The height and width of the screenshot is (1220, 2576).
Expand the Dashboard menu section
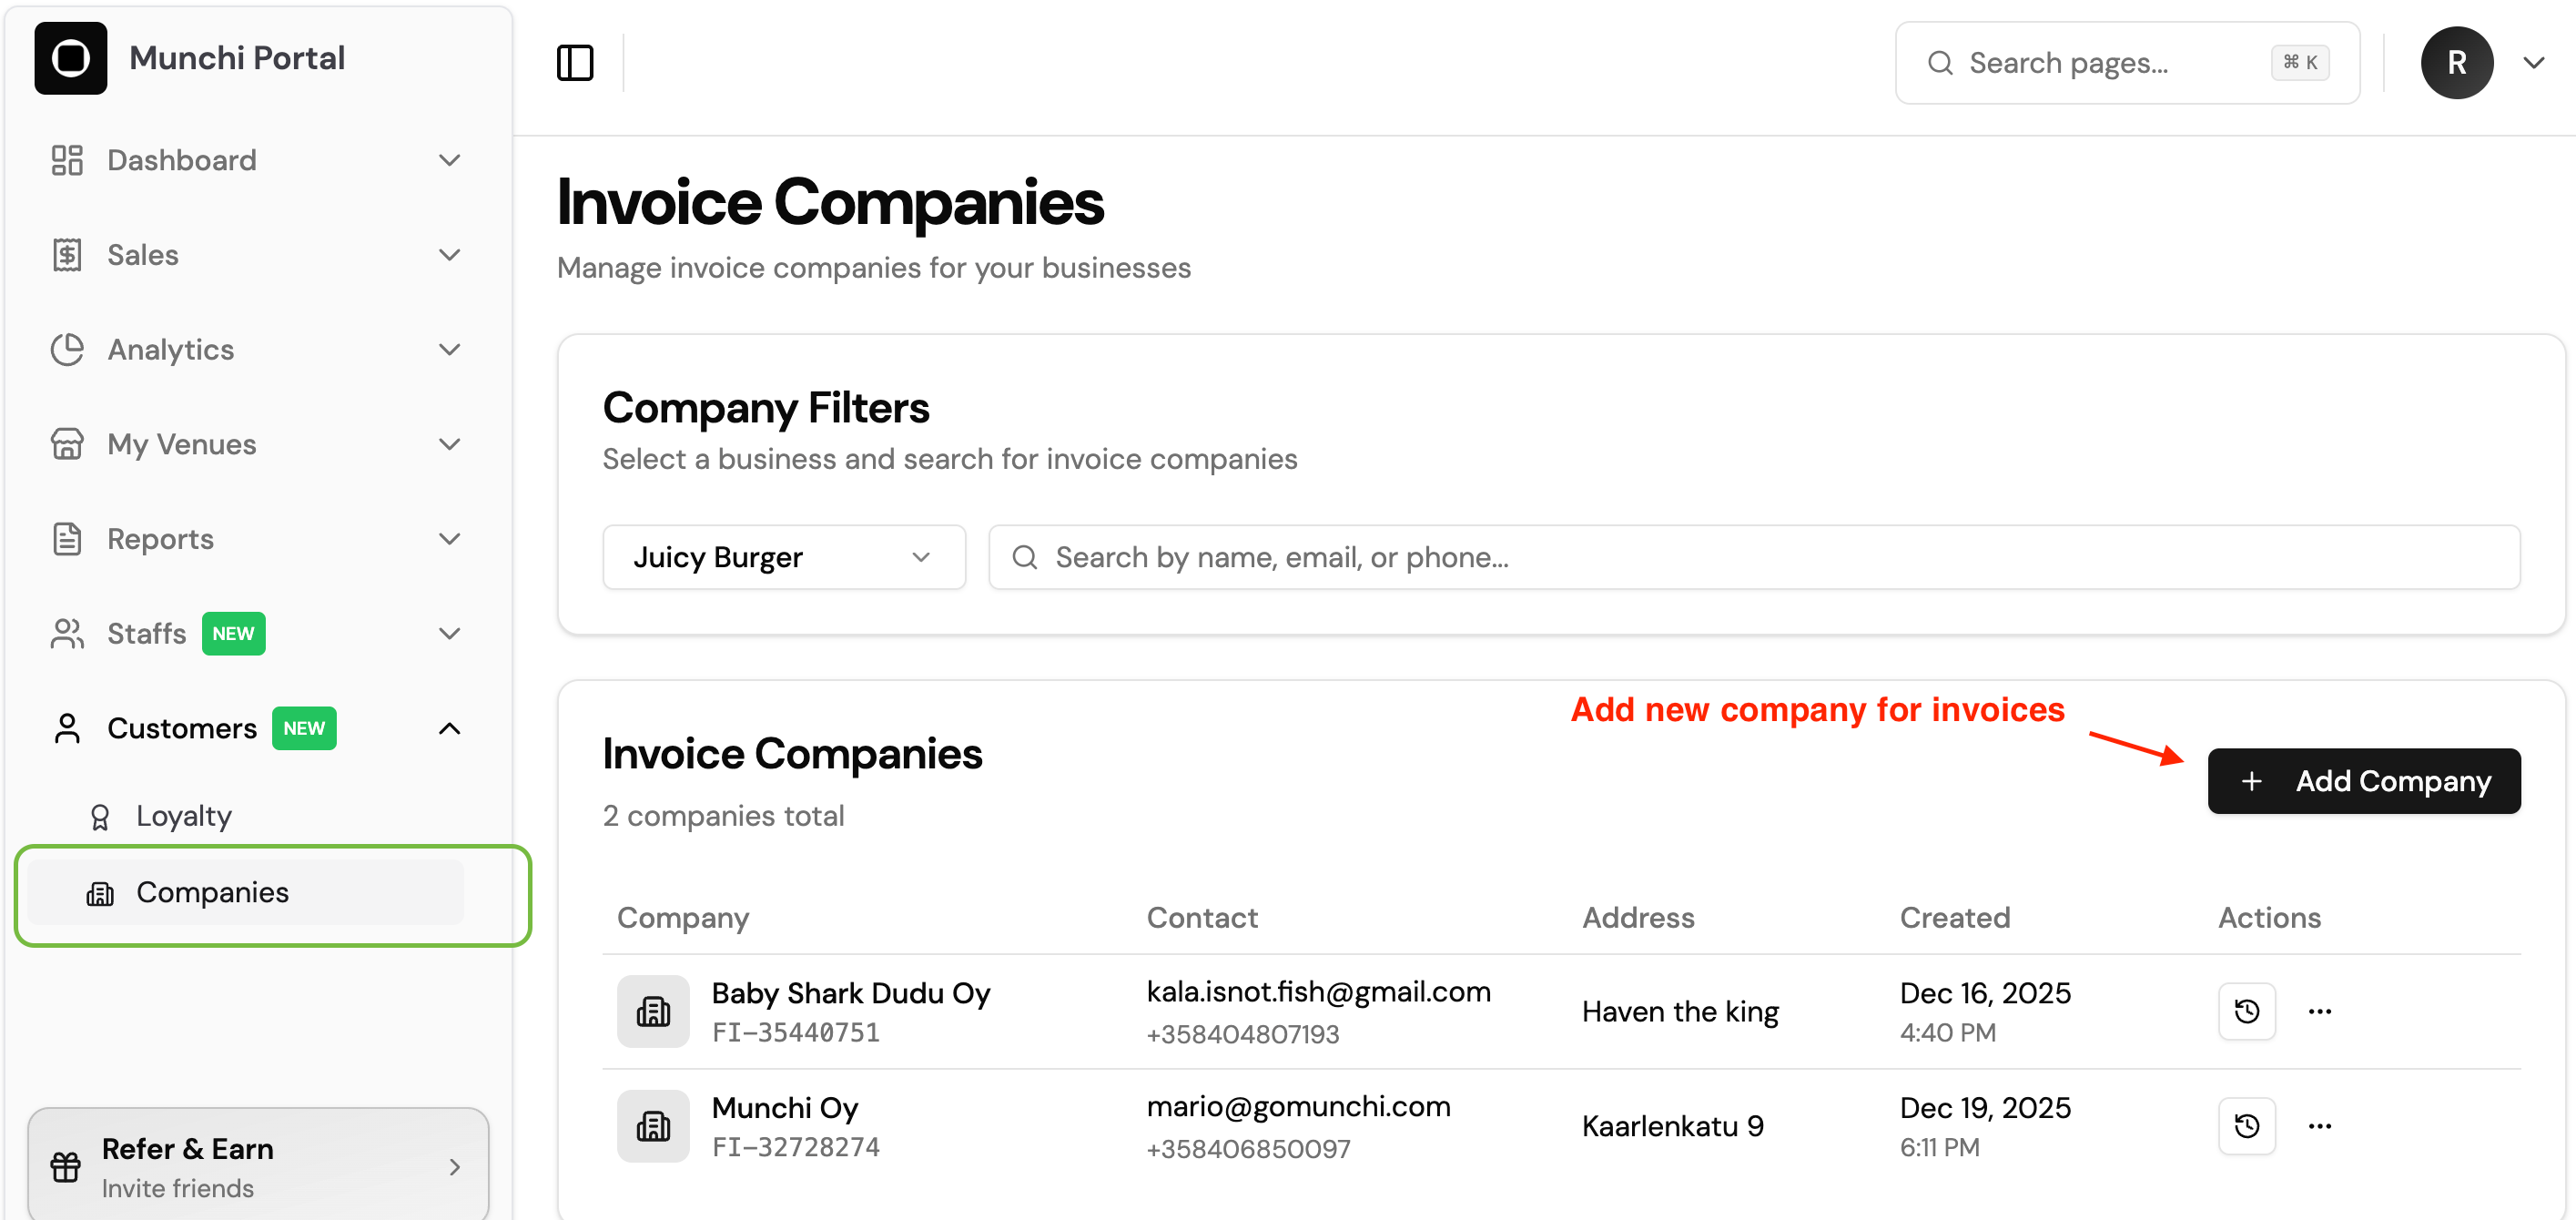[256, 160]
